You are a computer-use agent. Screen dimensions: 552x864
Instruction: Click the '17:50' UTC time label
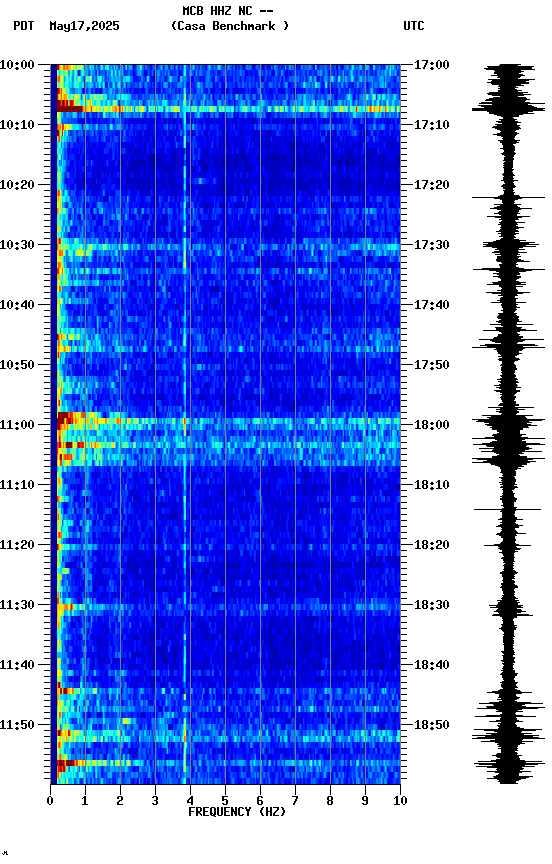pyautogui.click(x=431, y=365)
